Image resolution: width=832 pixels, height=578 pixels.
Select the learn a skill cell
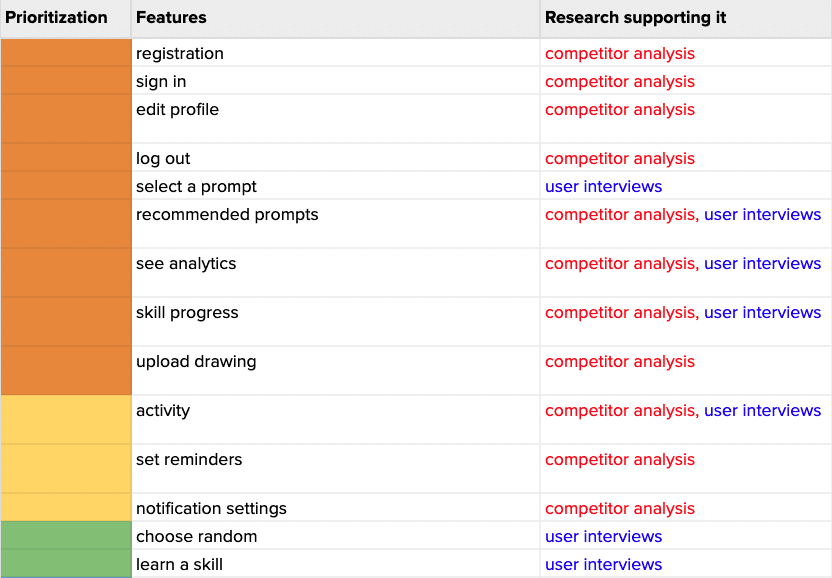click(179, 565)
